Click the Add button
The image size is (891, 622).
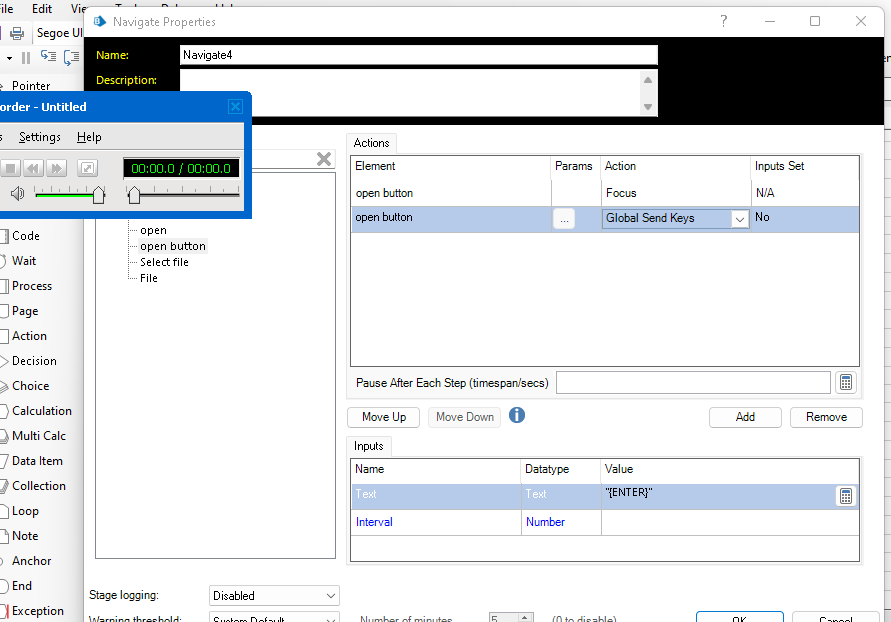pos(745,417)
